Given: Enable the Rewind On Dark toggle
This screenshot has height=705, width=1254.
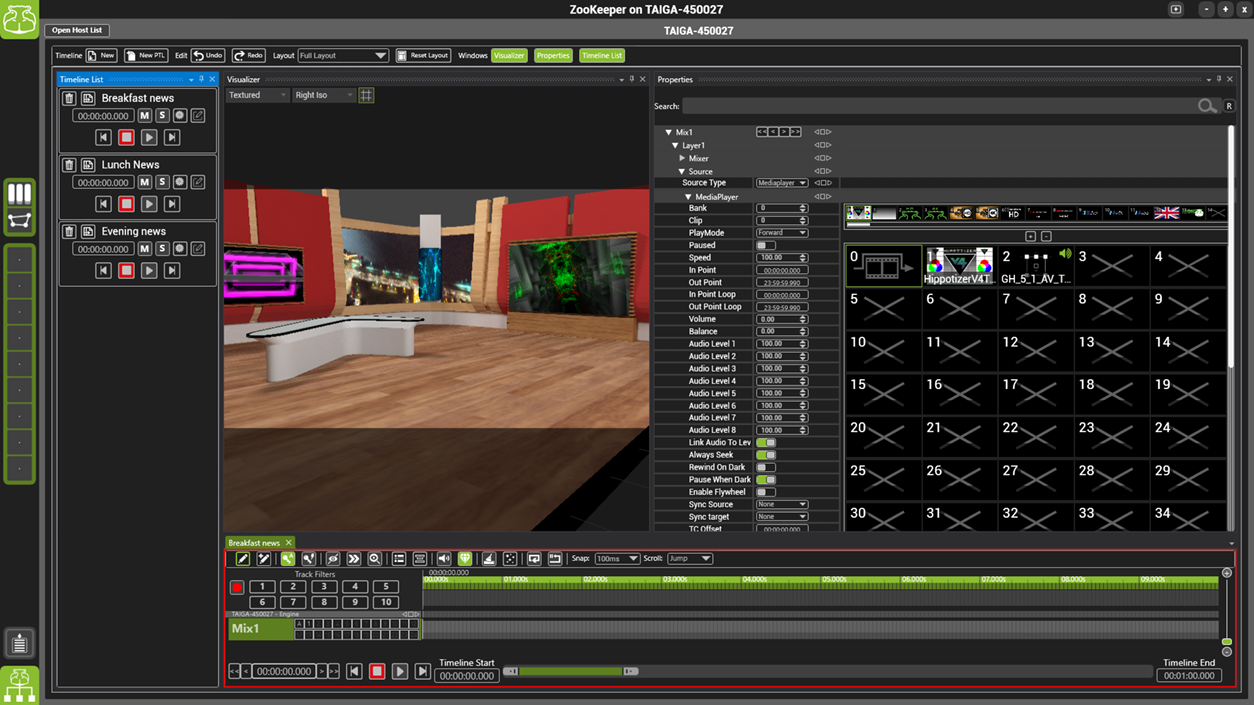Looking at the screenshot, I should click(765, 467).
